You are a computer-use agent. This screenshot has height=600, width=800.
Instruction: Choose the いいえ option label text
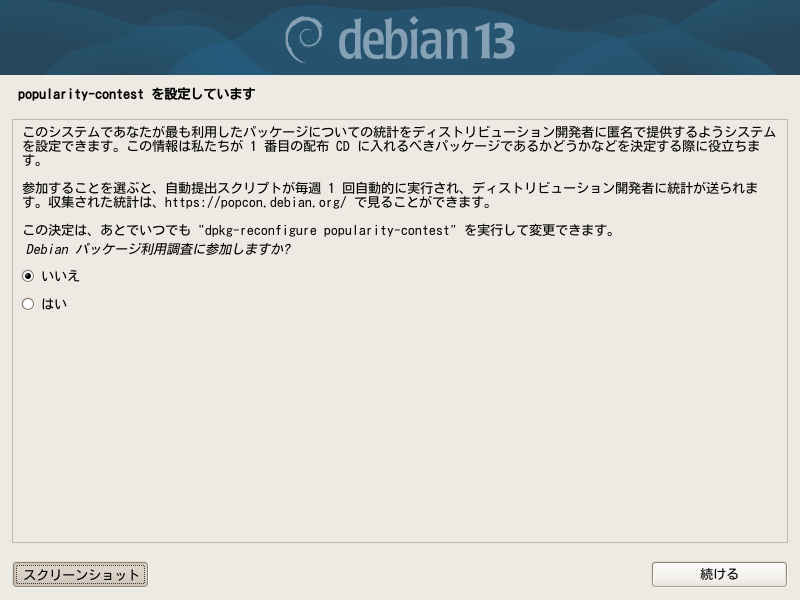point(60,276)
